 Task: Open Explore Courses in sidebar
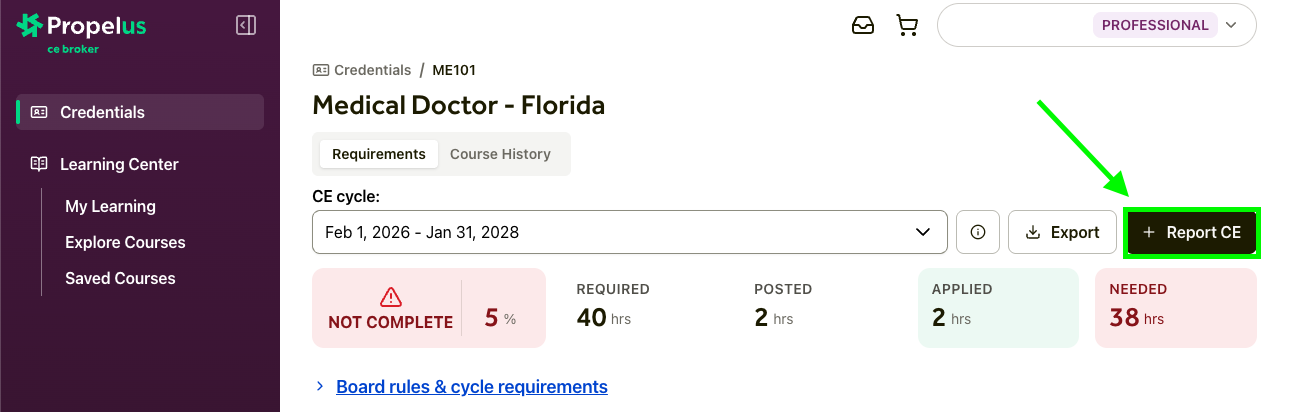coord(125,242)
